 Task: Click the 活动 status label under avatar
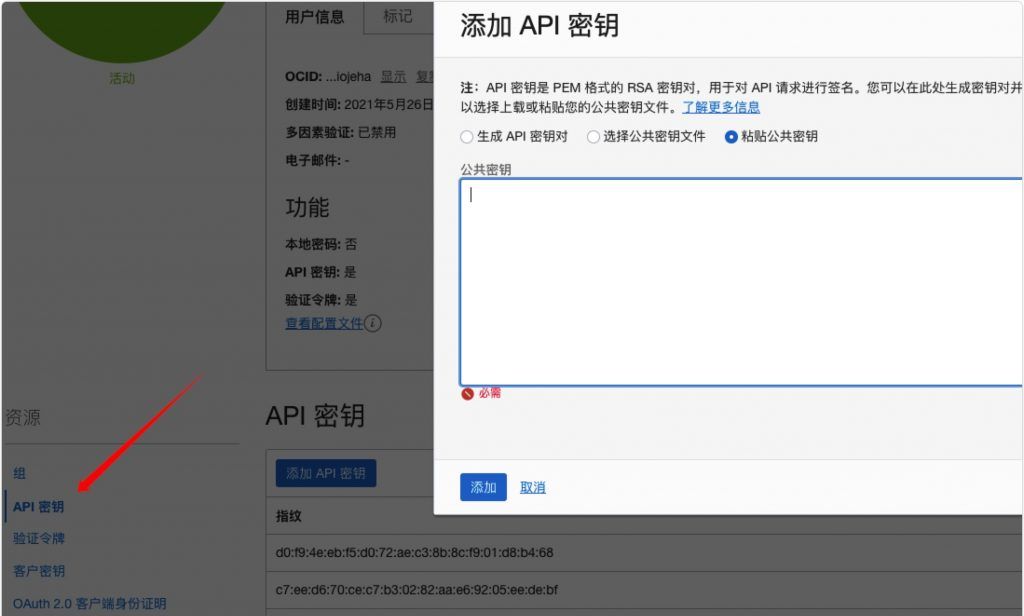pos(121,78)
